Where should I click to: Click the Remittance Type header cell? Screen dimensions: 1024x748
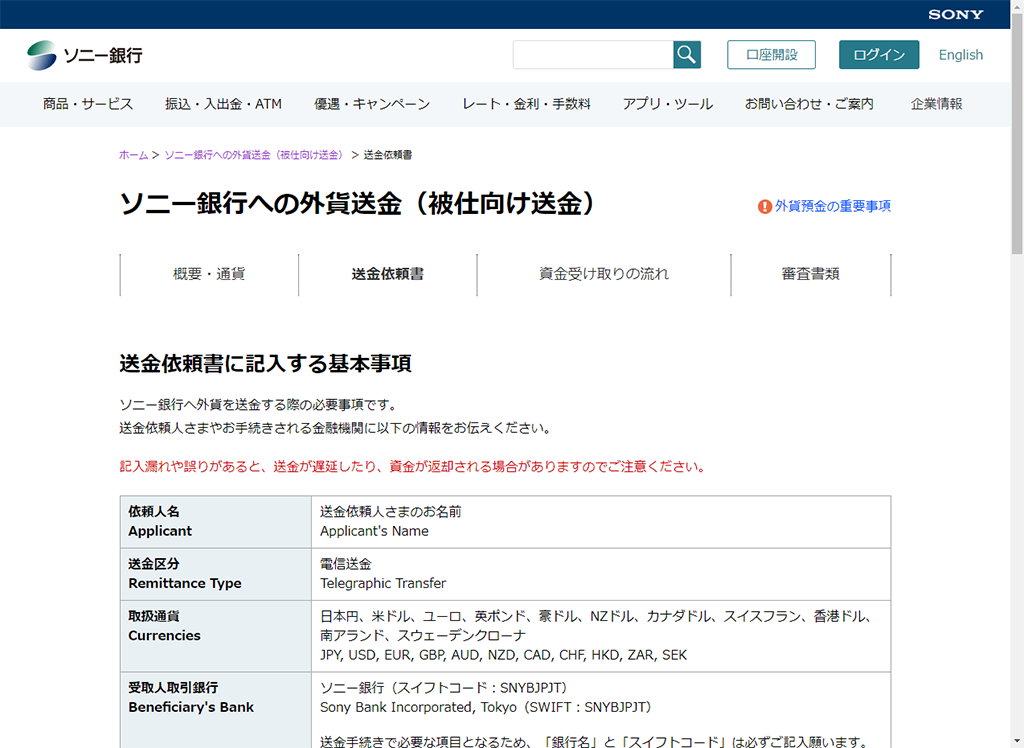pyautogui.click(x=216, y=574)
